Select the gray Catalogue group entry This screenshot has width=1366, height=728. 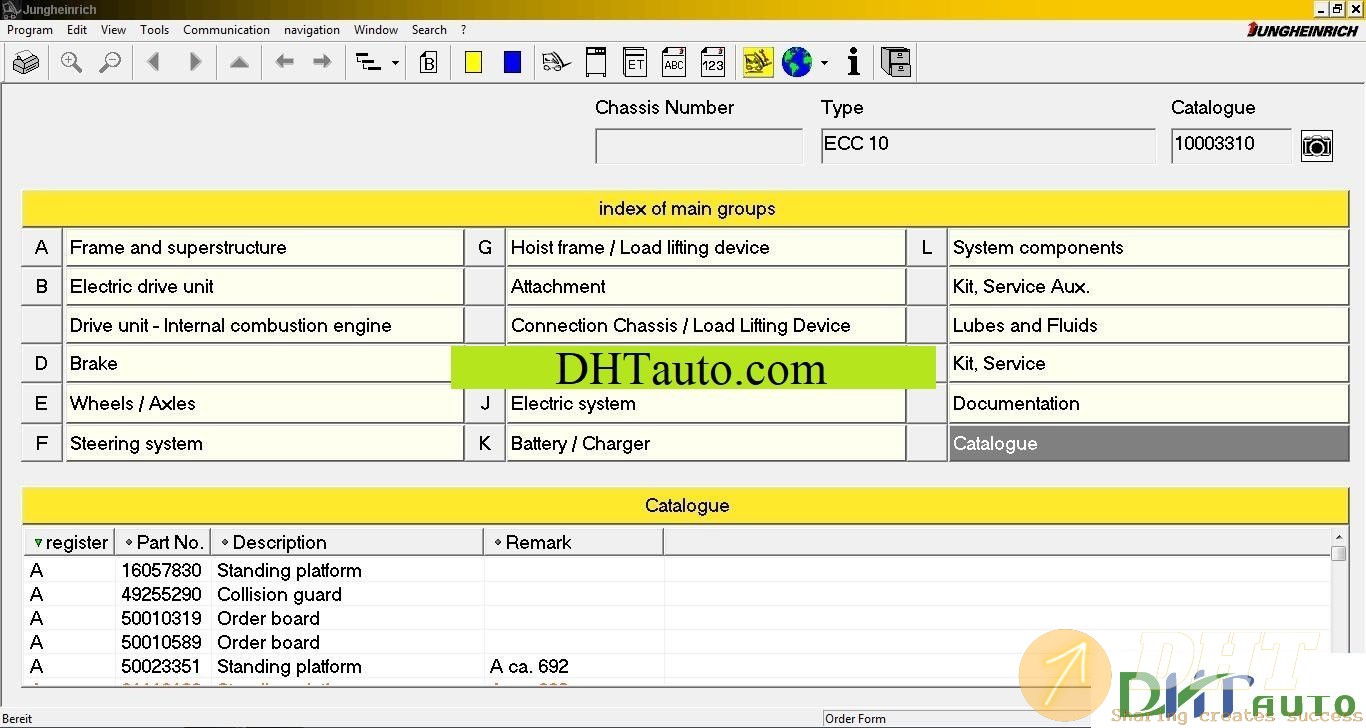click(x=1149, y=444)
